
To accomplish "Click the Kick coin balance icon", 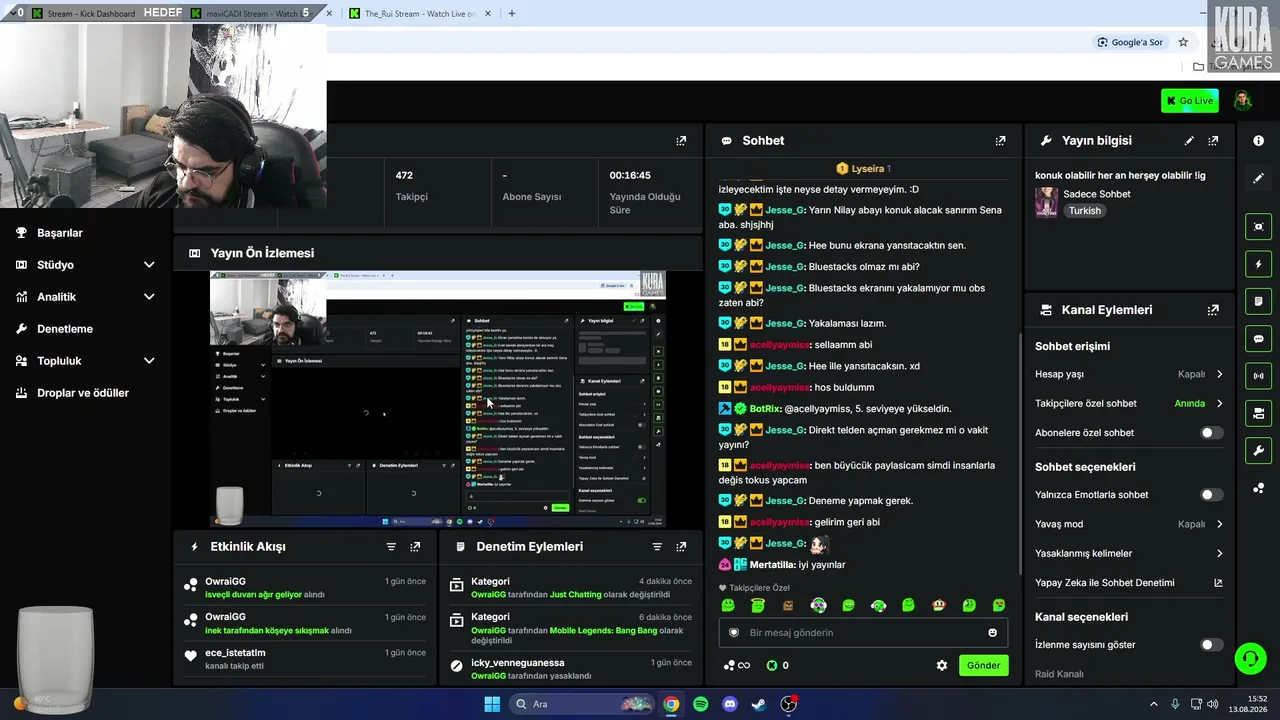I will point(772,665).
